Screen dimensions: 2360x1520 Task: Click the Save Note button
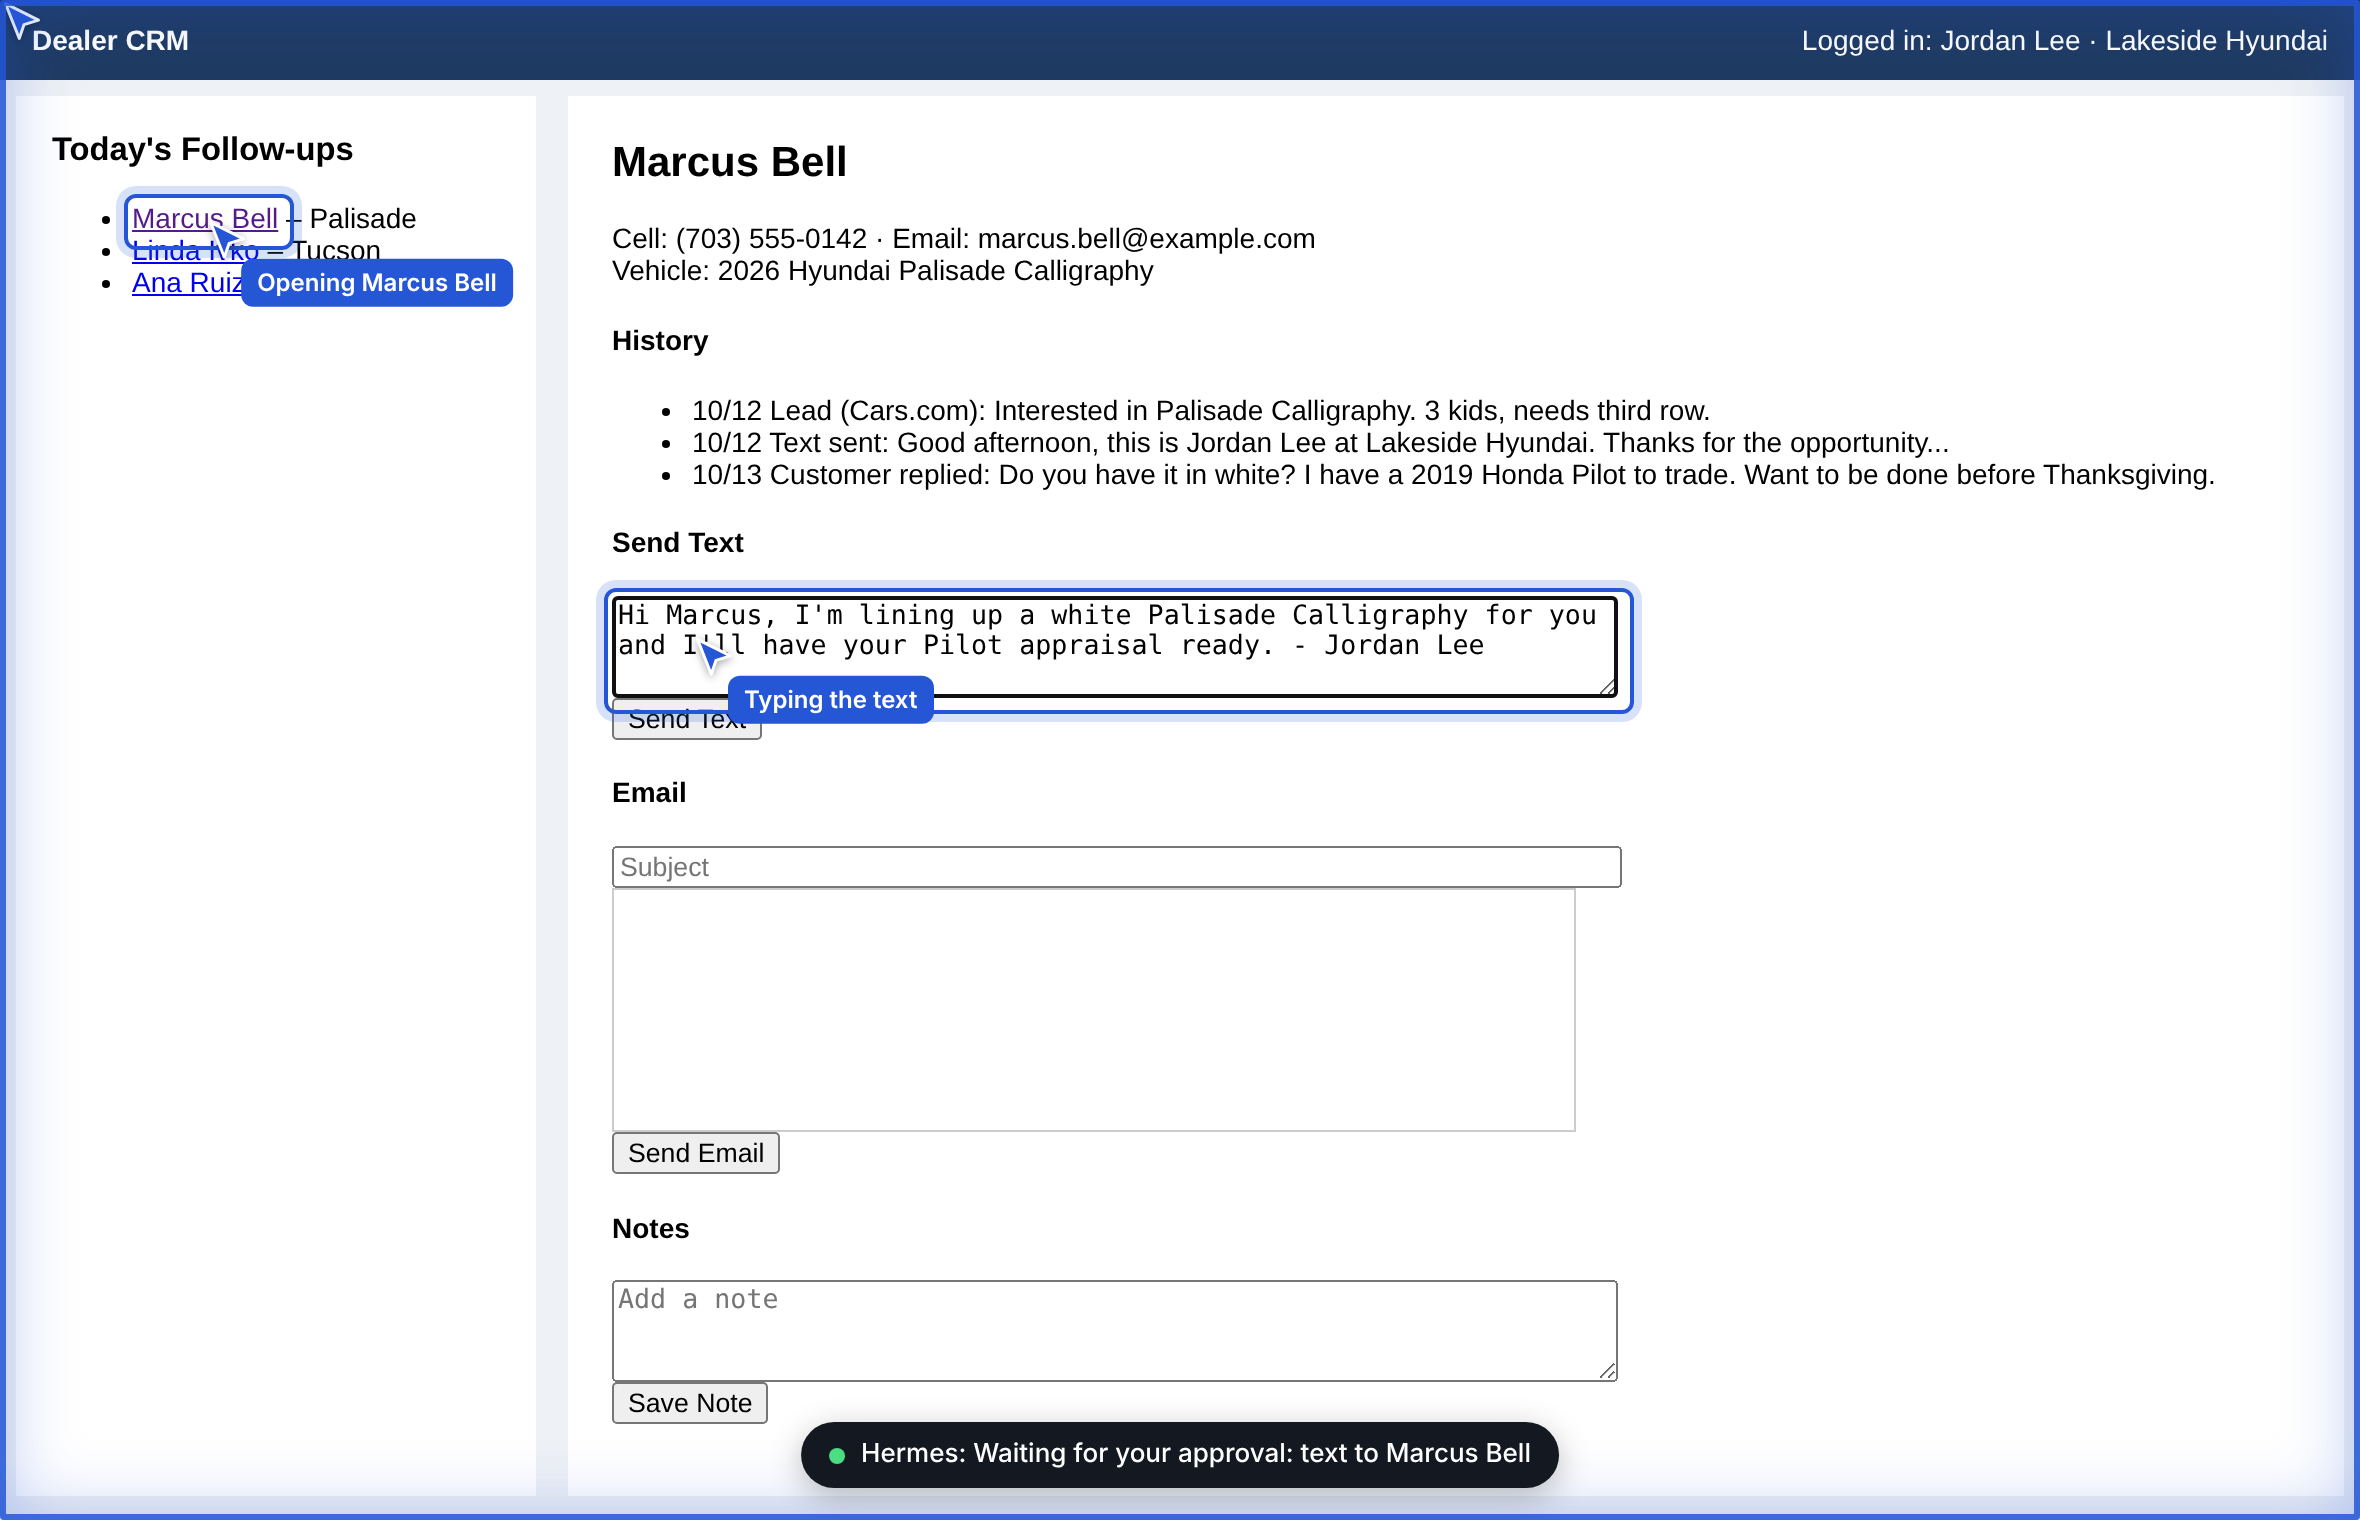click(689, 1403)
